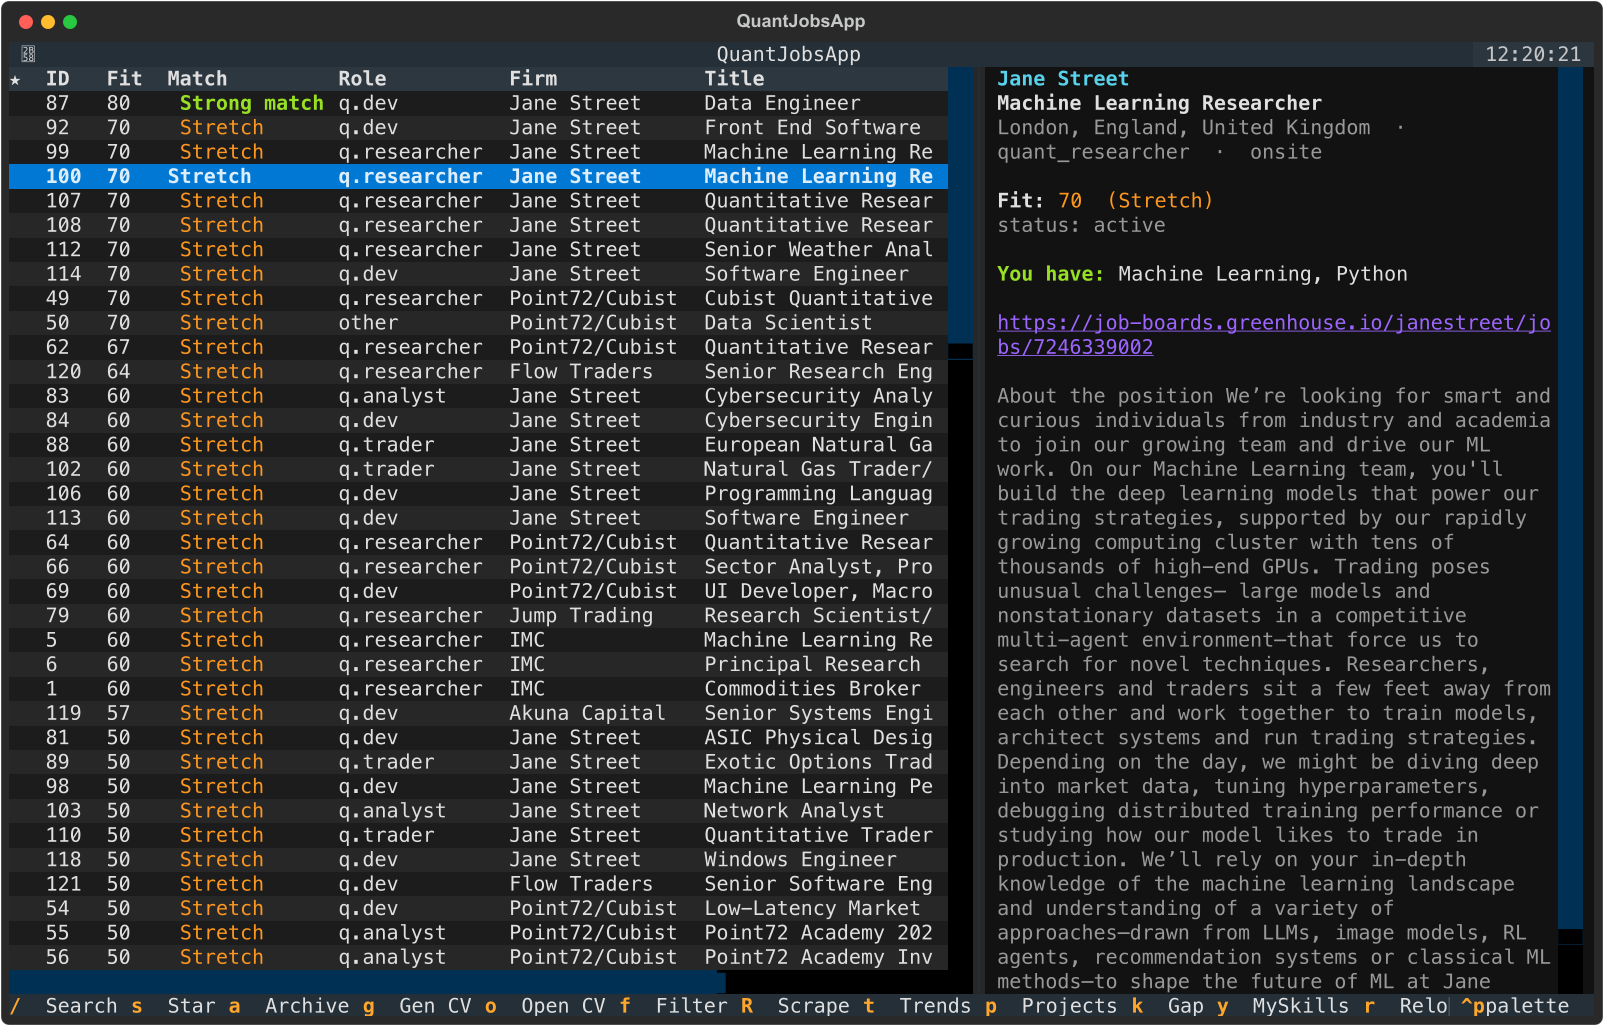Sort table by Match column header
The height and width of the screenshot is (1026, 1604).
197,79
